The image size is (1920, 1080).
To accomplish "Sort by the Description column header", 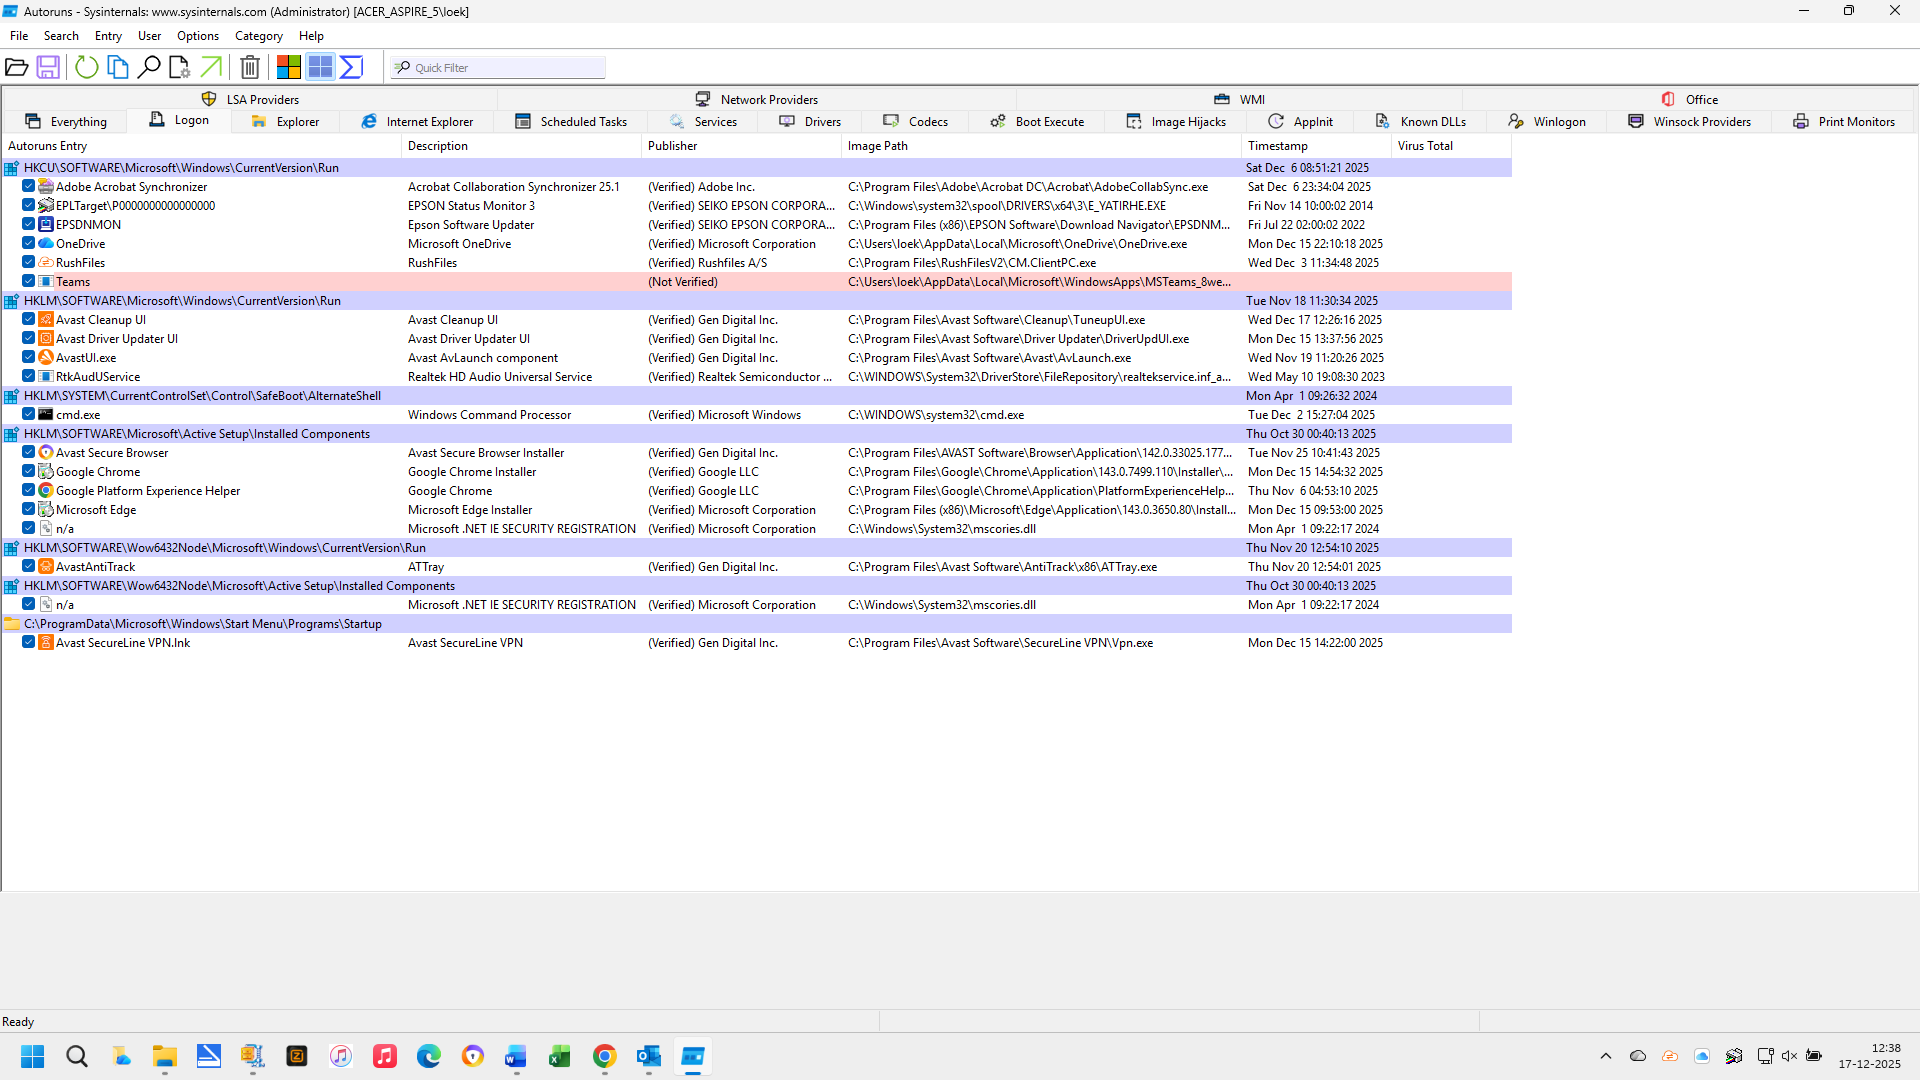I will click(x=521, y=146).
